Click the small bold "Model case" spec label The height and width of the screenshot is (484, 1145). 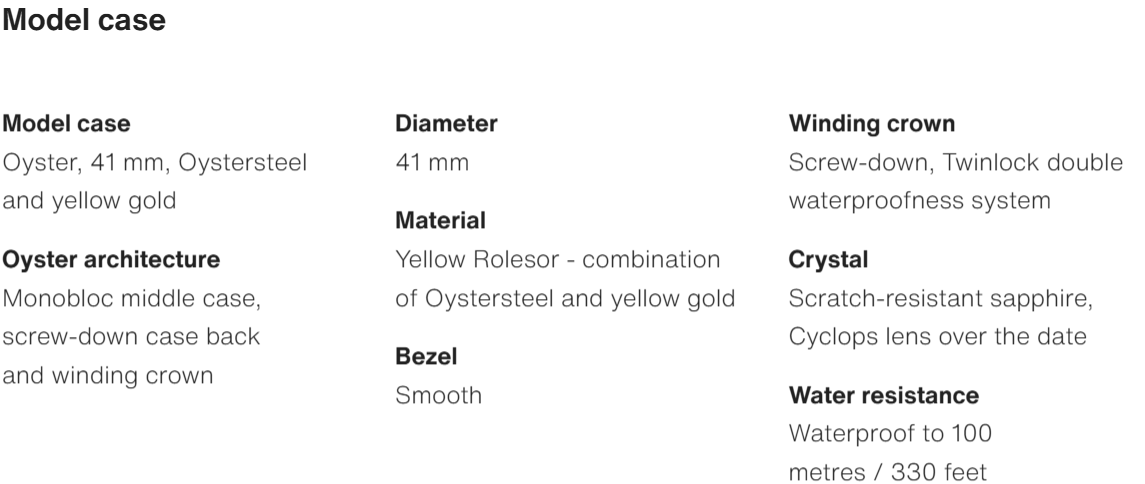tap(66, 125)
